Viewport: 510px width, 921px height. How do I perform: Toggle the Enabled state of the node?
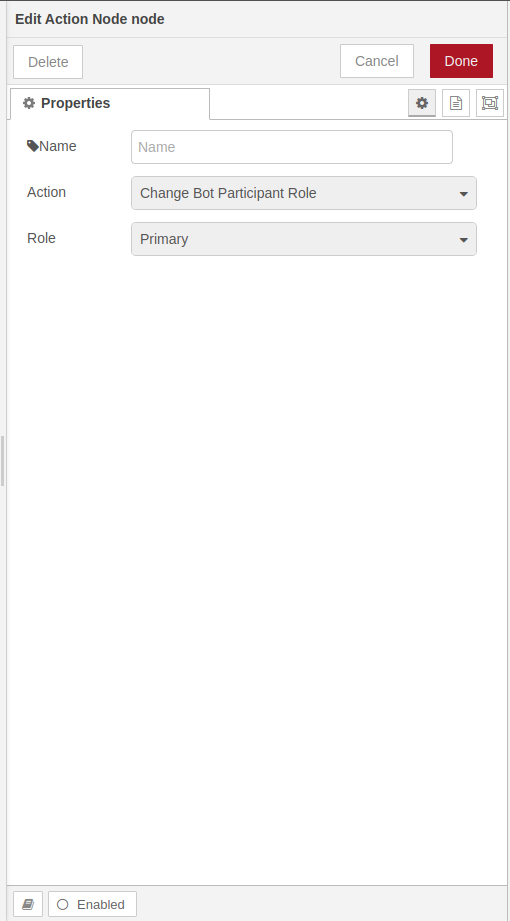tap(92, 904)
